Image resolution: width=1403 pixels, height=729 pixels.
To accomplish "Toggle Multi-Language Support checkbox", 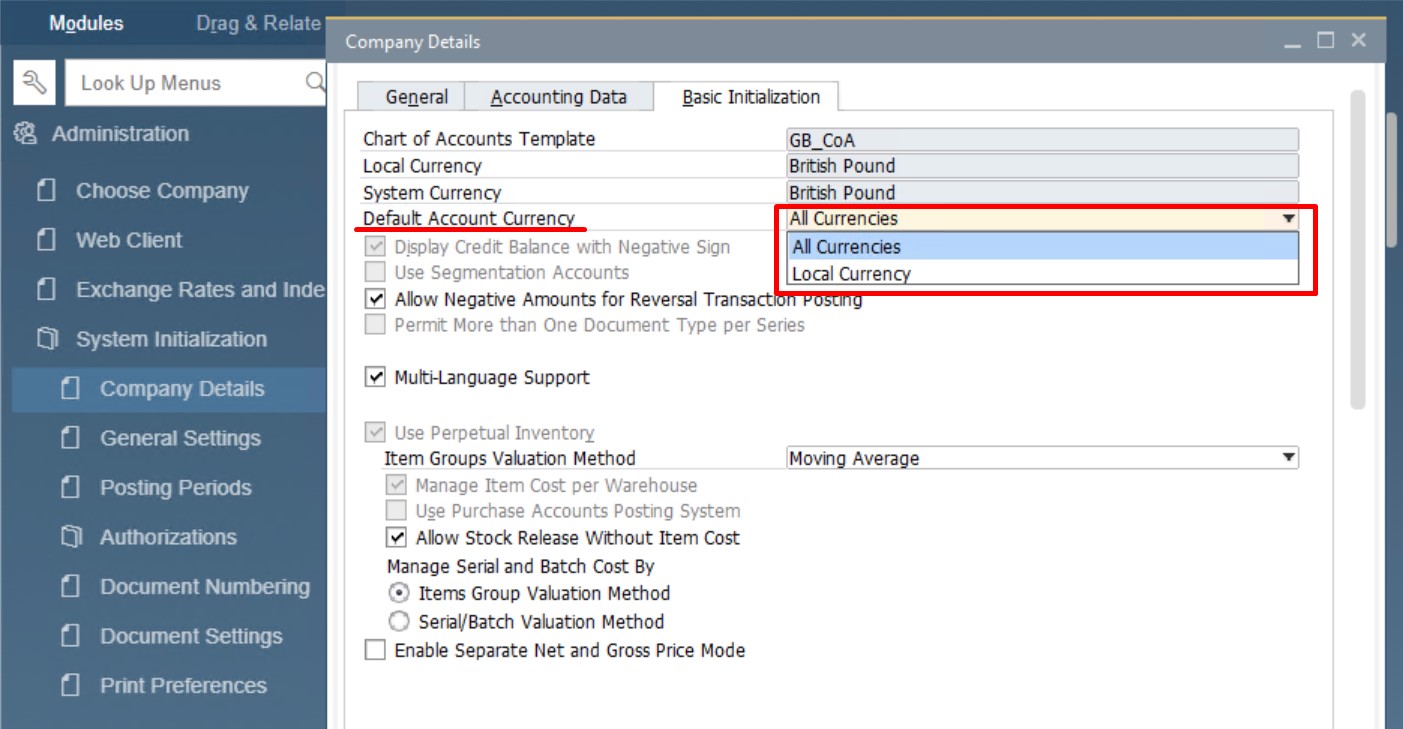I will pyautogui.click(x=375, y=377).
